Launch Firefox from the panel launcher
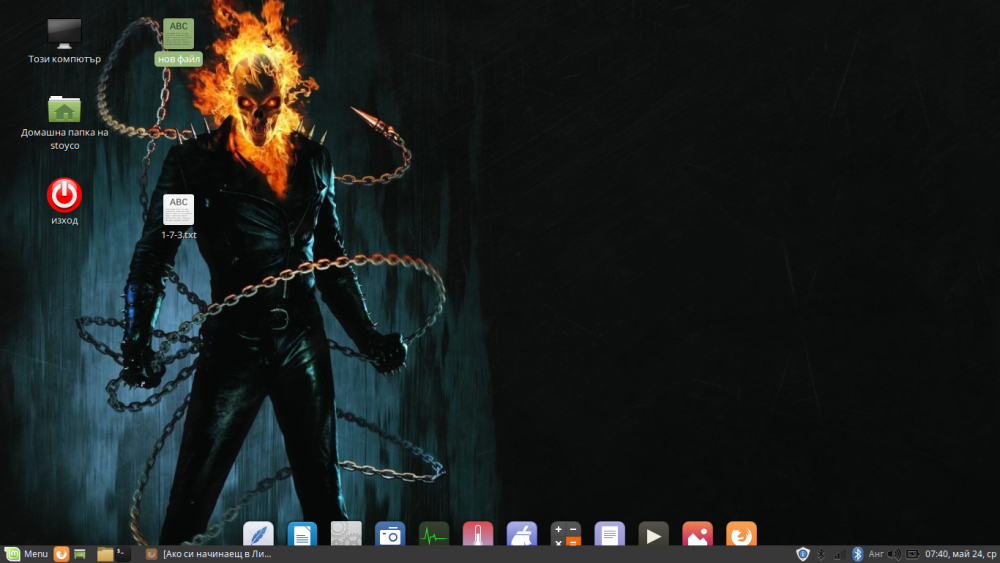This screenshot has height=563, width=1000. pyautogui.click(x=61, y=554)
